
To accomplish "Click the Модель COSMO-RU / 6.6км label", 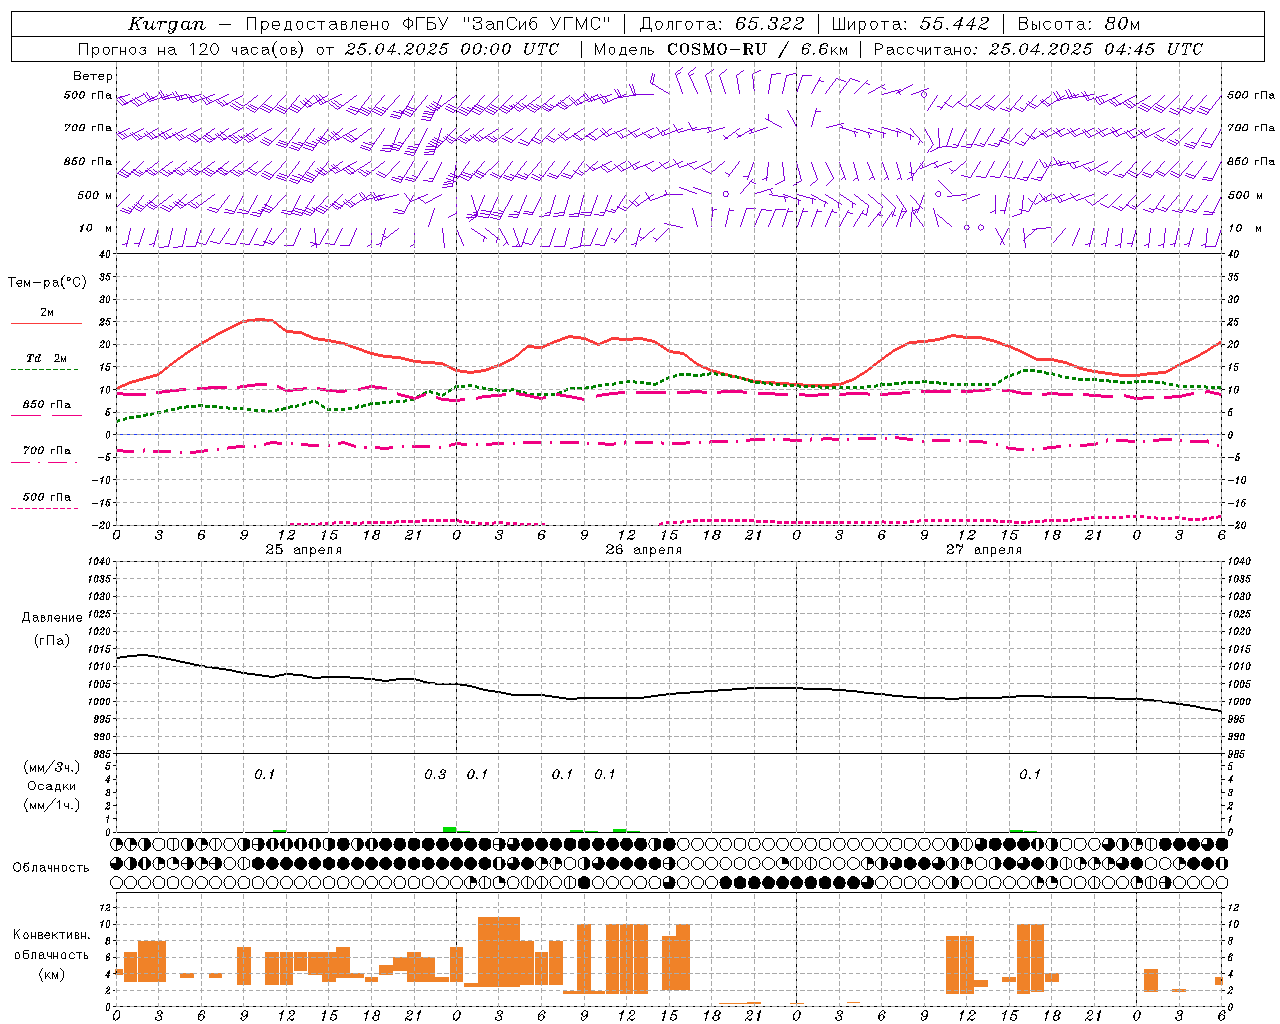I will click(x=721, y=49).
